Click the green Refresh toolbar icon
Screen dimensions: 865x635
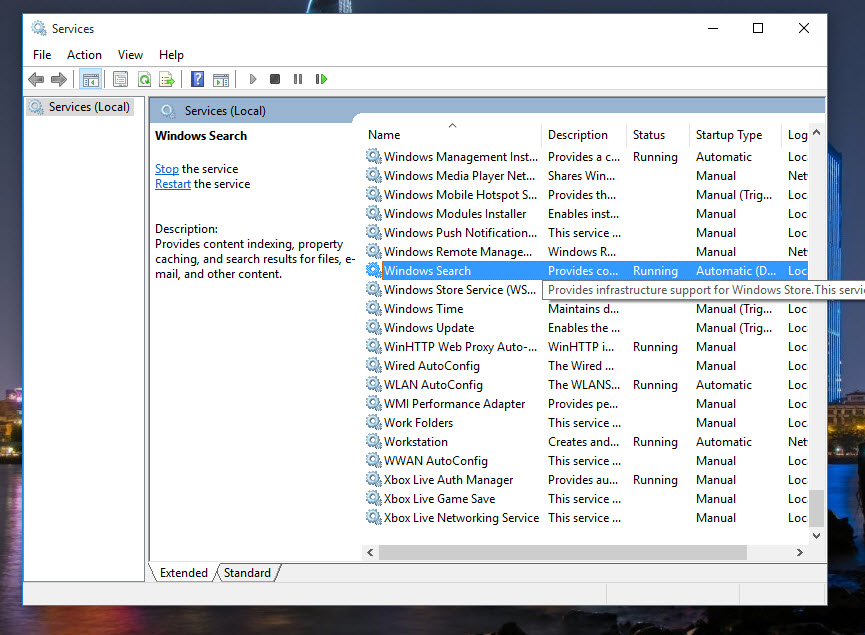(144, 79)
